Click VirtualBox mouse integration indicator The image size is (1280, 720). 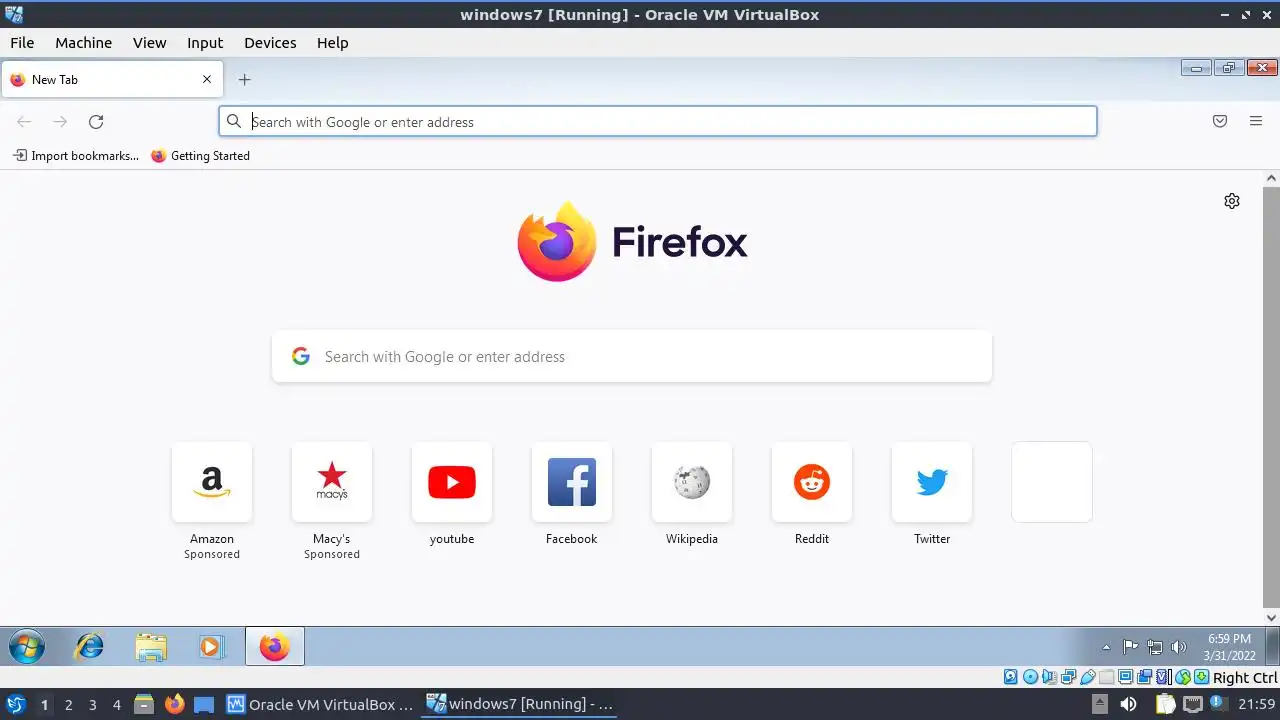[x=1182, y=678]
